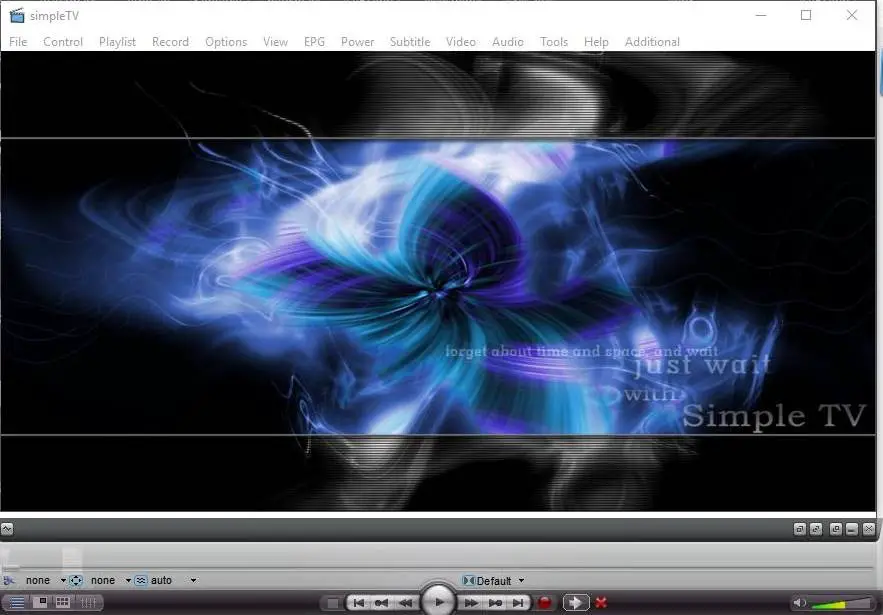Open the Video menu

tap(461, 42)
